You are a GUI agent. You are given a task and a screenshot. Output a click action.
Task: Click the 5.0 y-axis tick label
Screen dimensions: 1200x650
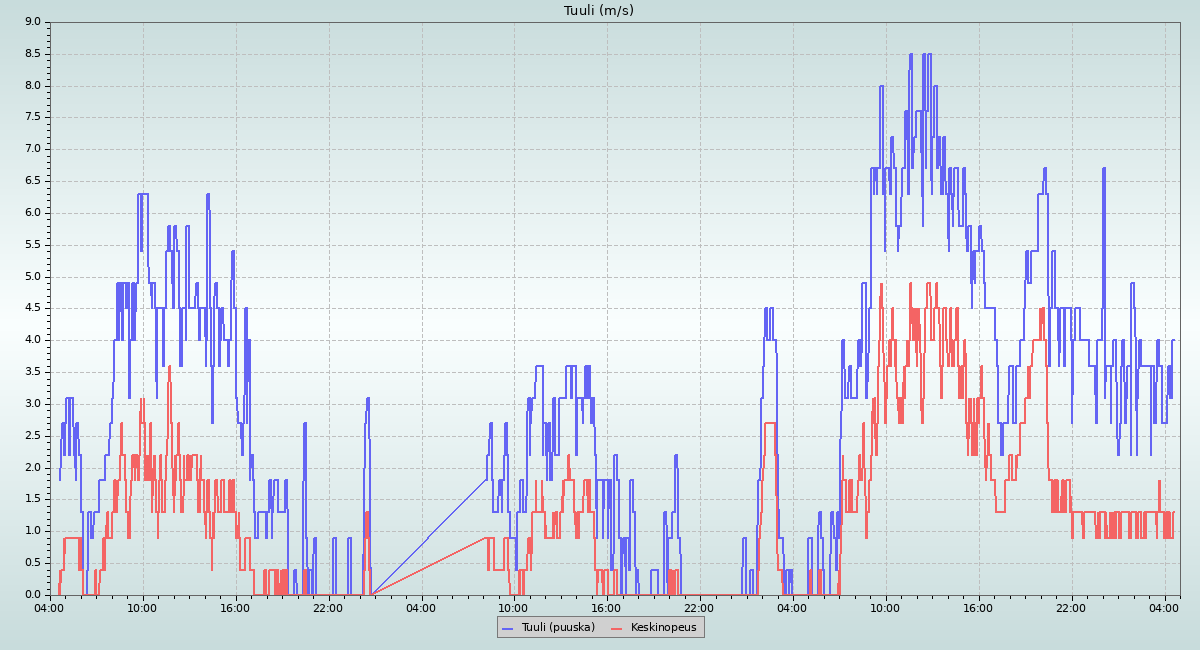click(32, 277)
